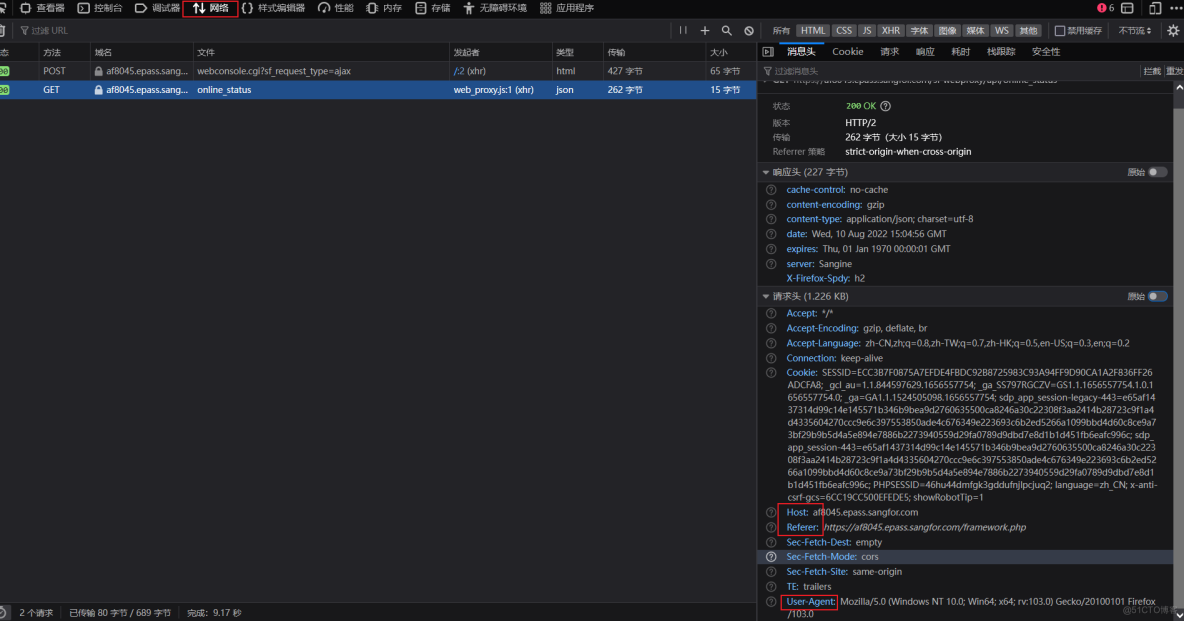The height and width of the screenshot is (621, 1184).
Task: Toggle raw view for 请求头 section
Action: 1157,297
